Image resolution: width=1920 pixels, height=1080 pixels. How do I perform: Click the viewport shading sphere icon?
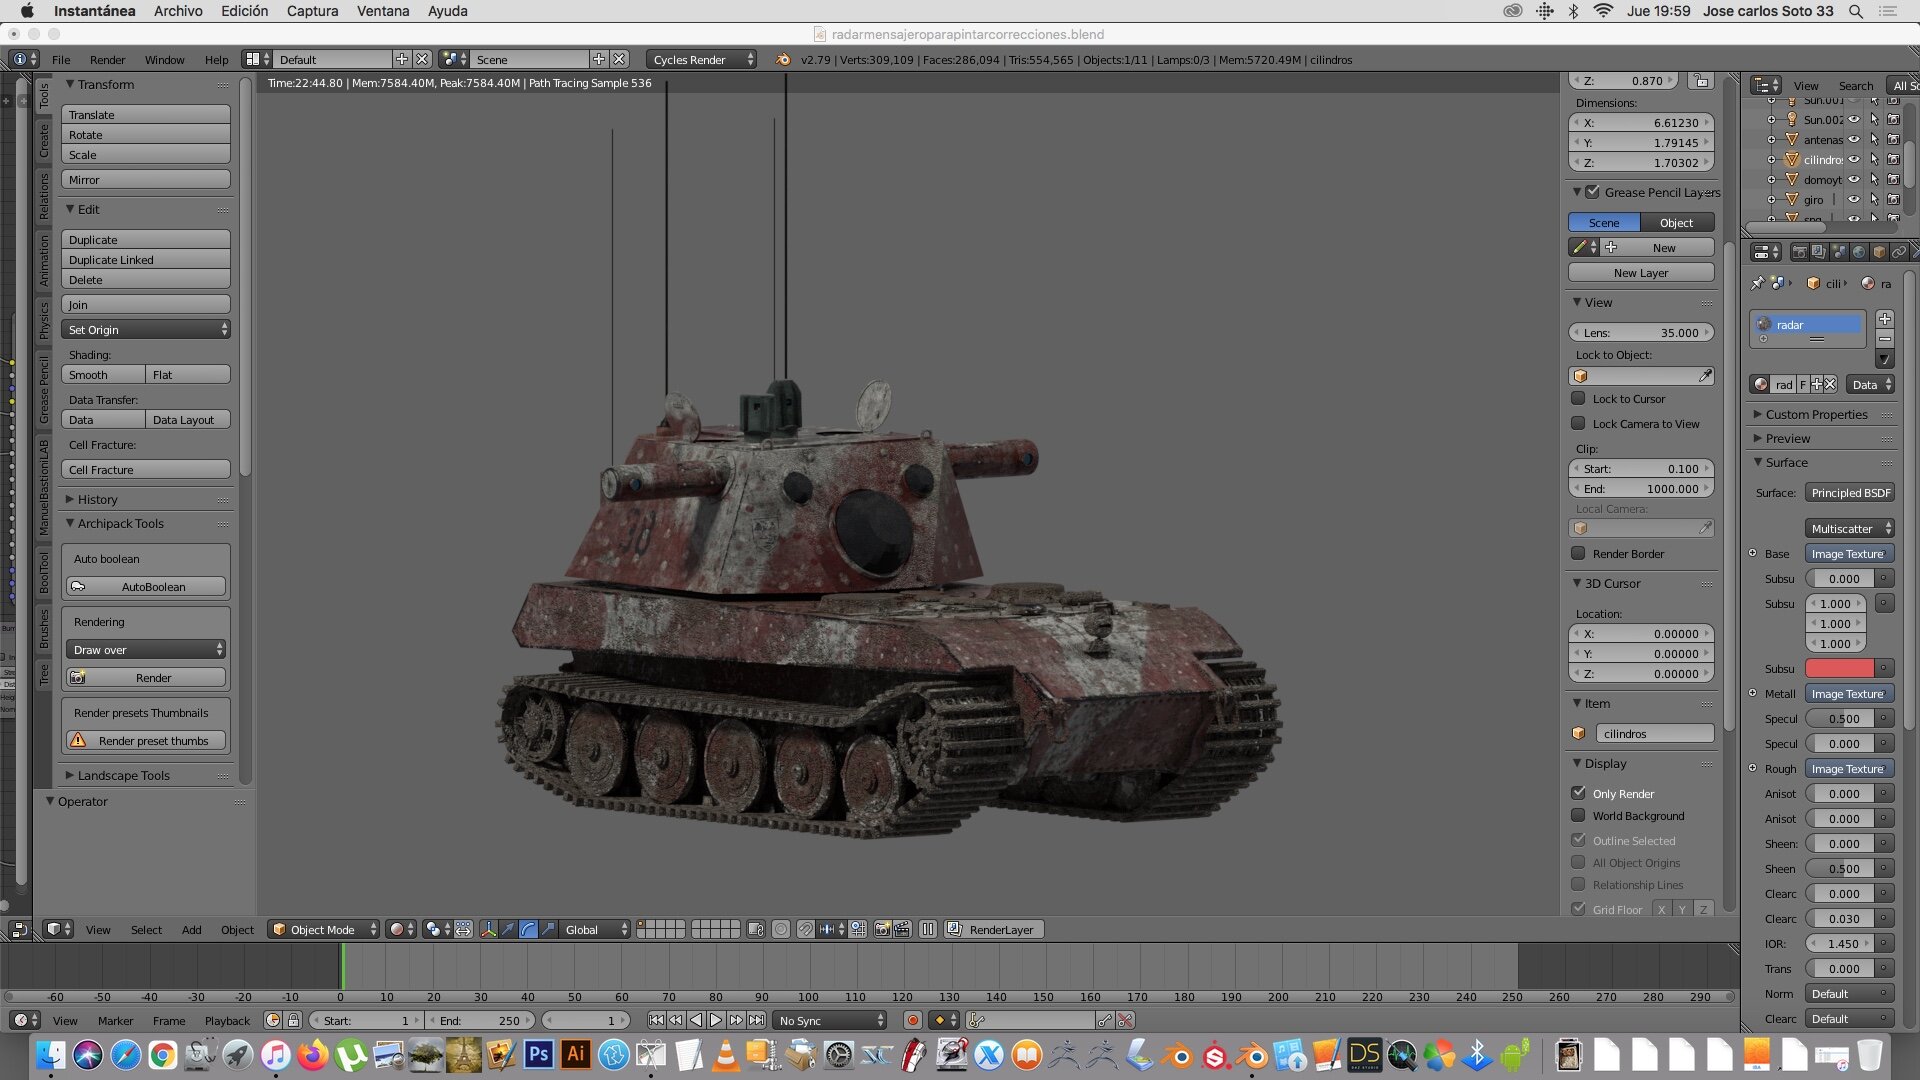point(401,929)
